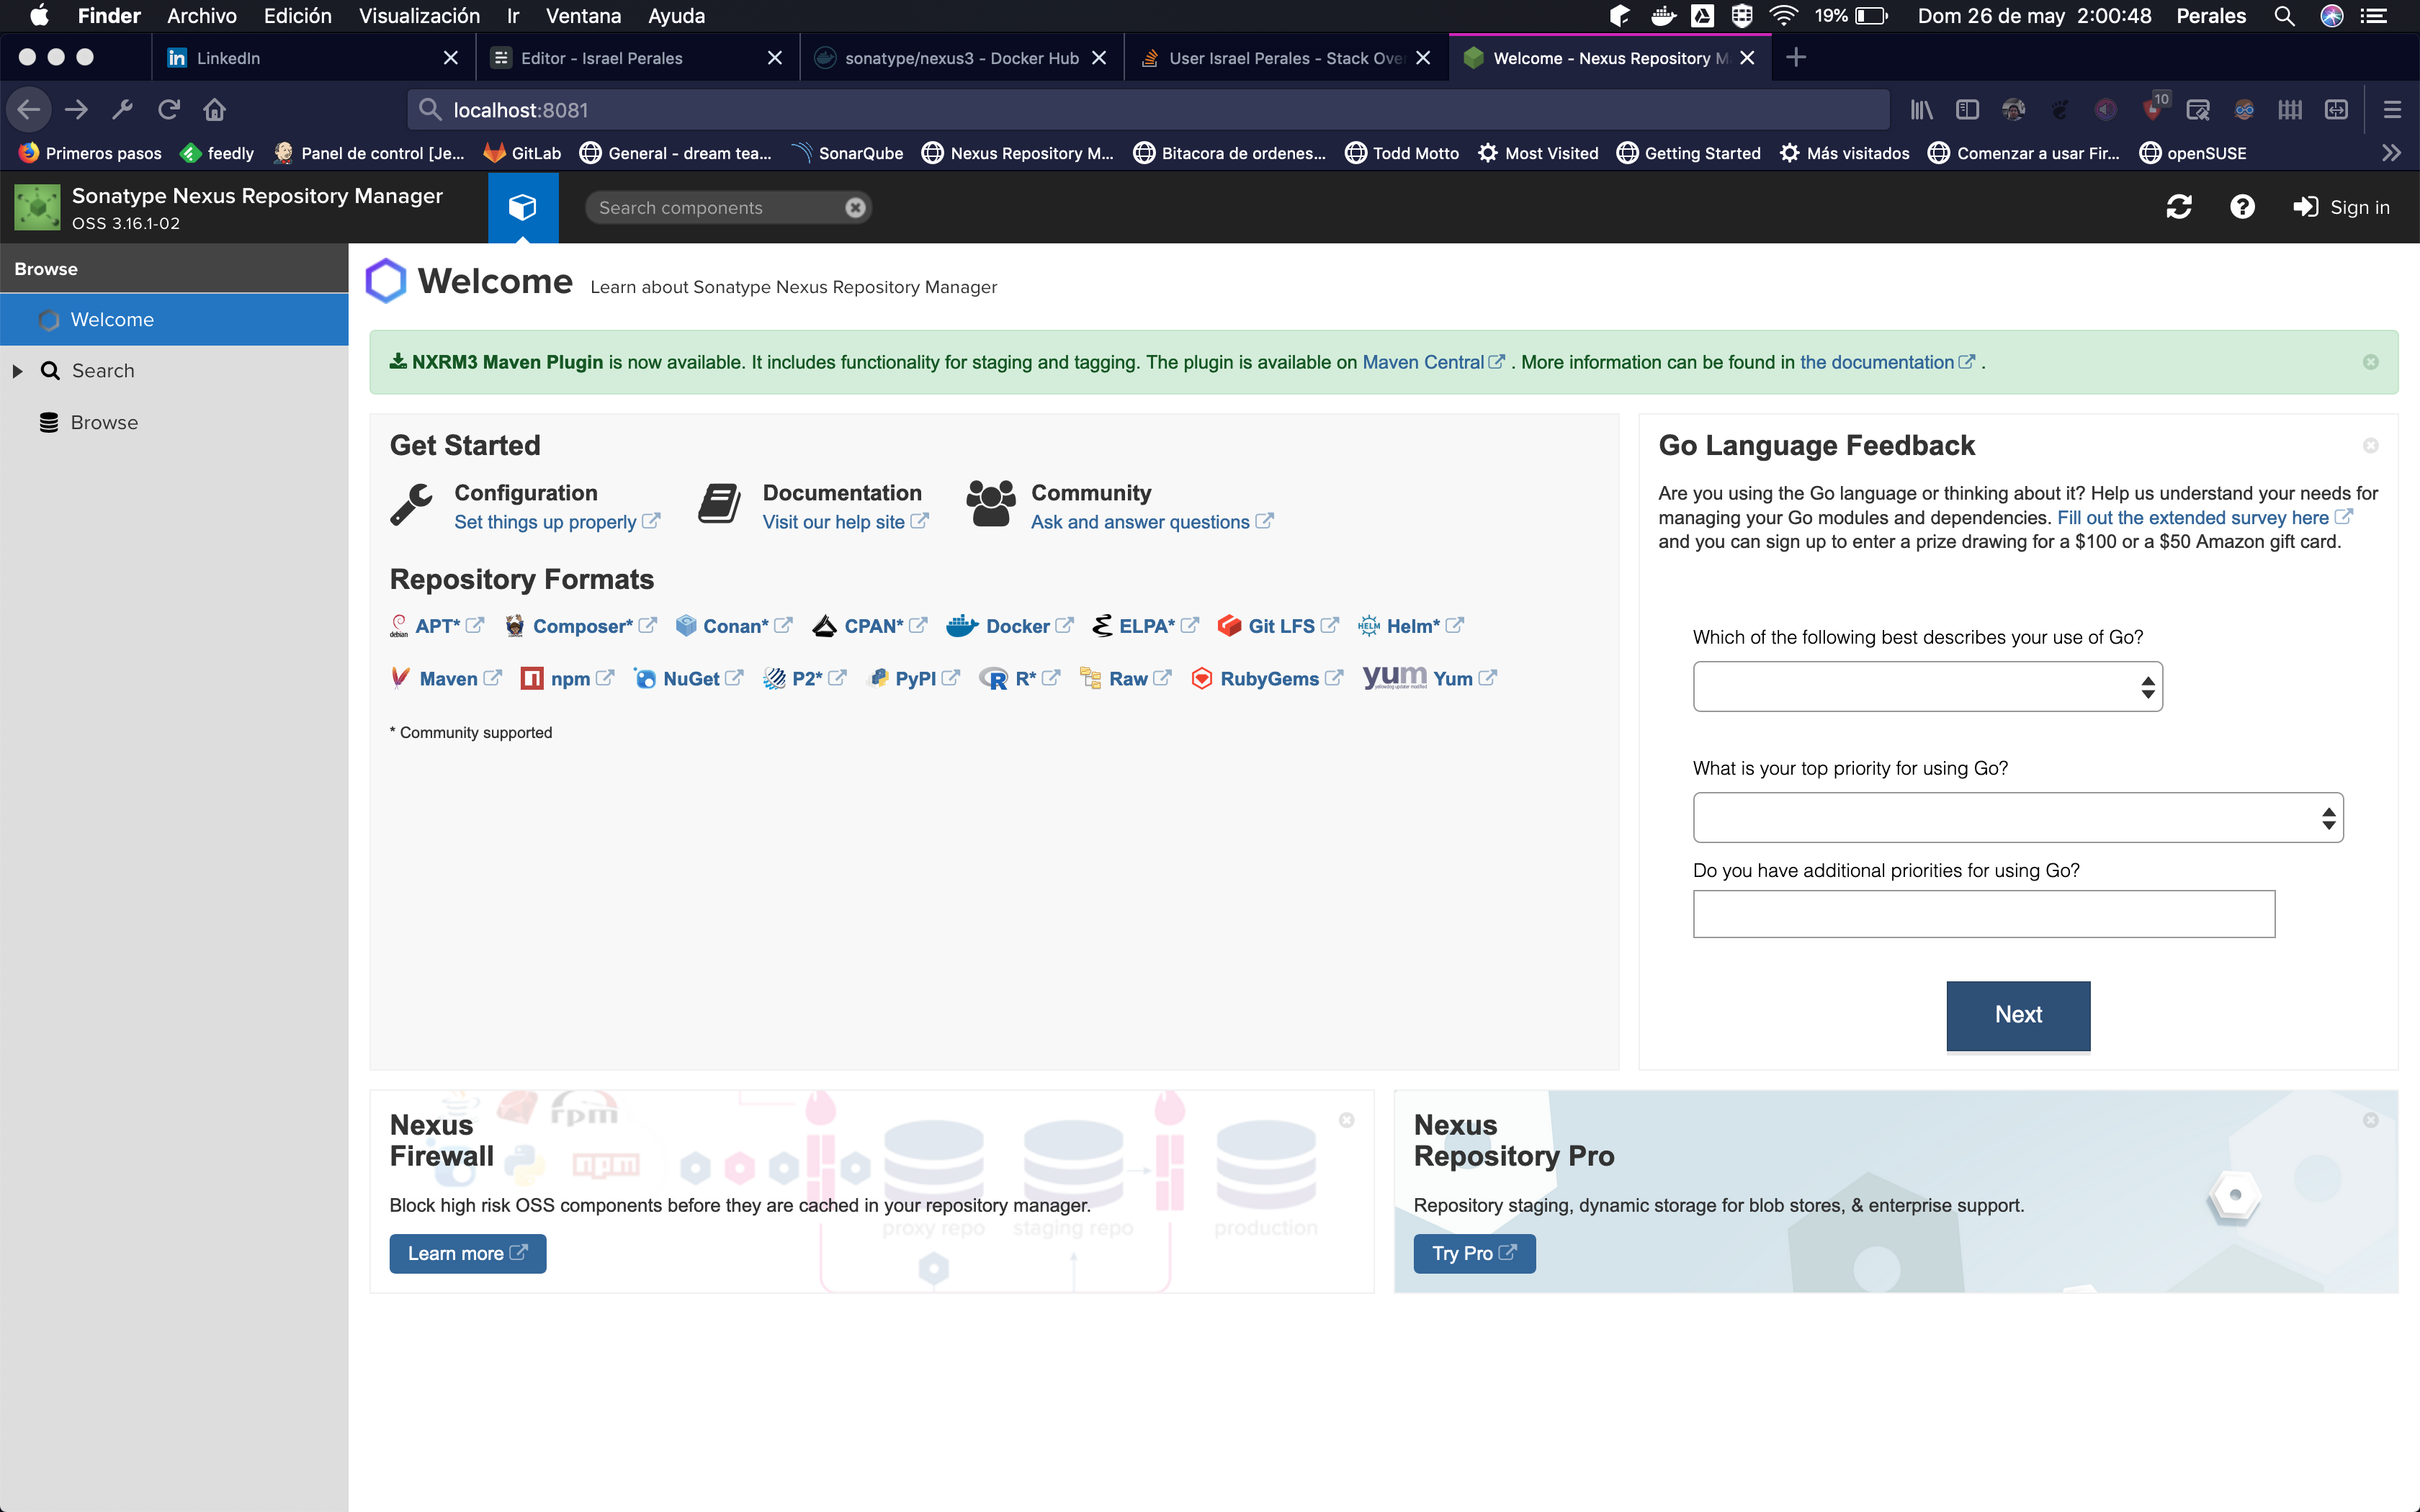Viewport: 2420px width, 1512px height.
Task: Open the Docker format link
Action: click(1010, 626)
